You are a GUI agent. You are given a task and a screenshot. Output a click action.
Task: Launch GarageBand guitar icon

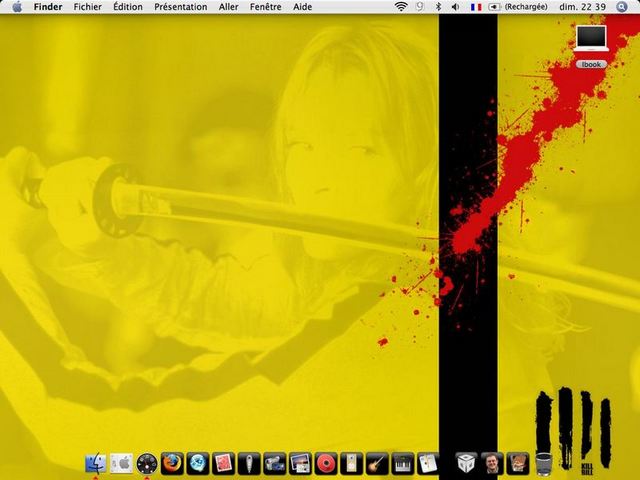[377, 463]
